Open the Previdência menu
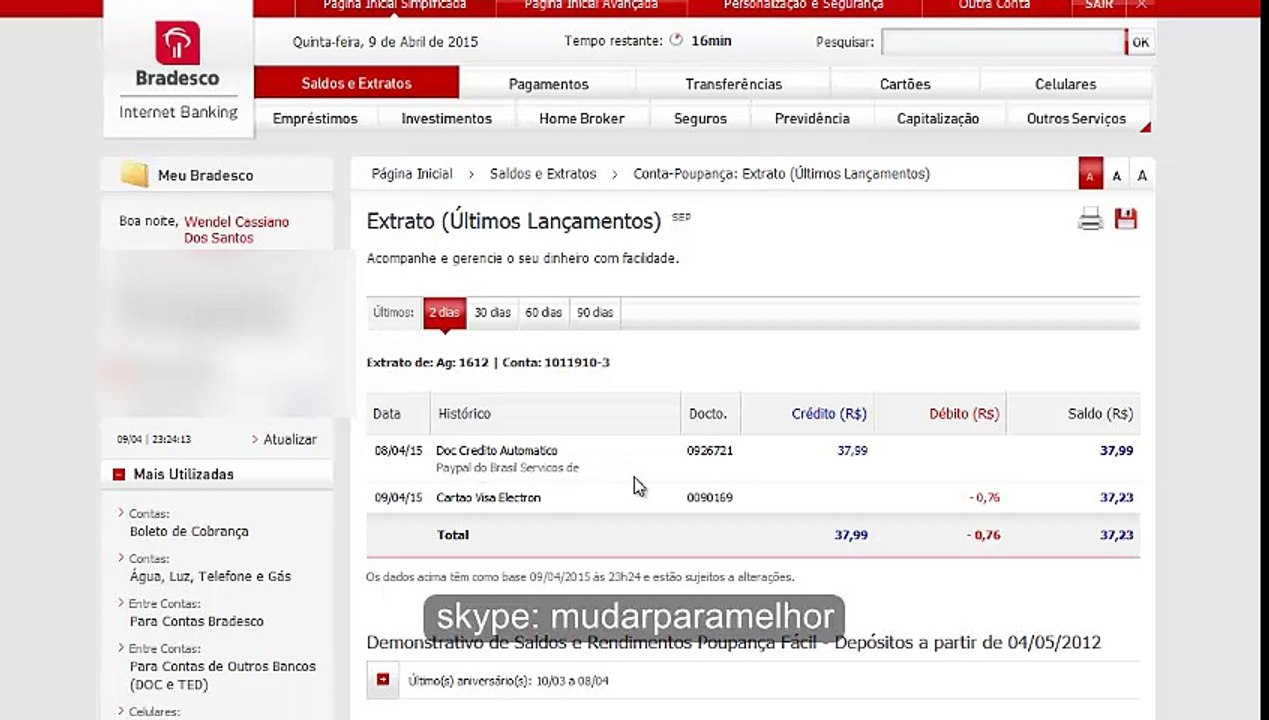This screenshot has height=720, width=1269. 812,118
